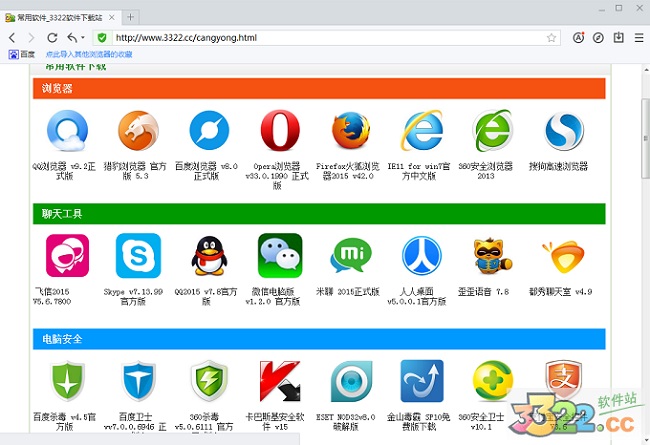
Task: Open the downloads toolbar icon
Action: click(618, 38)
